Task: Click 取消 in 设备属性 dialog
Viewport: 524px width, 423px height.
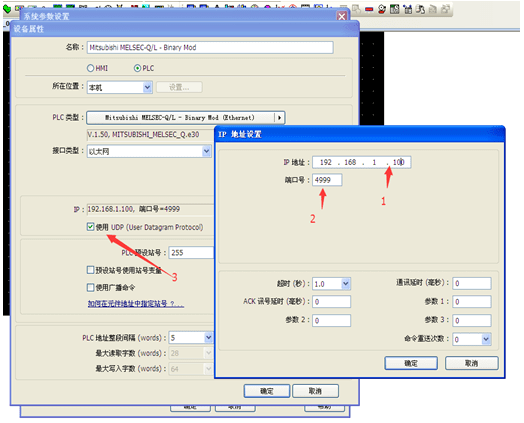Action: (315, 391)
